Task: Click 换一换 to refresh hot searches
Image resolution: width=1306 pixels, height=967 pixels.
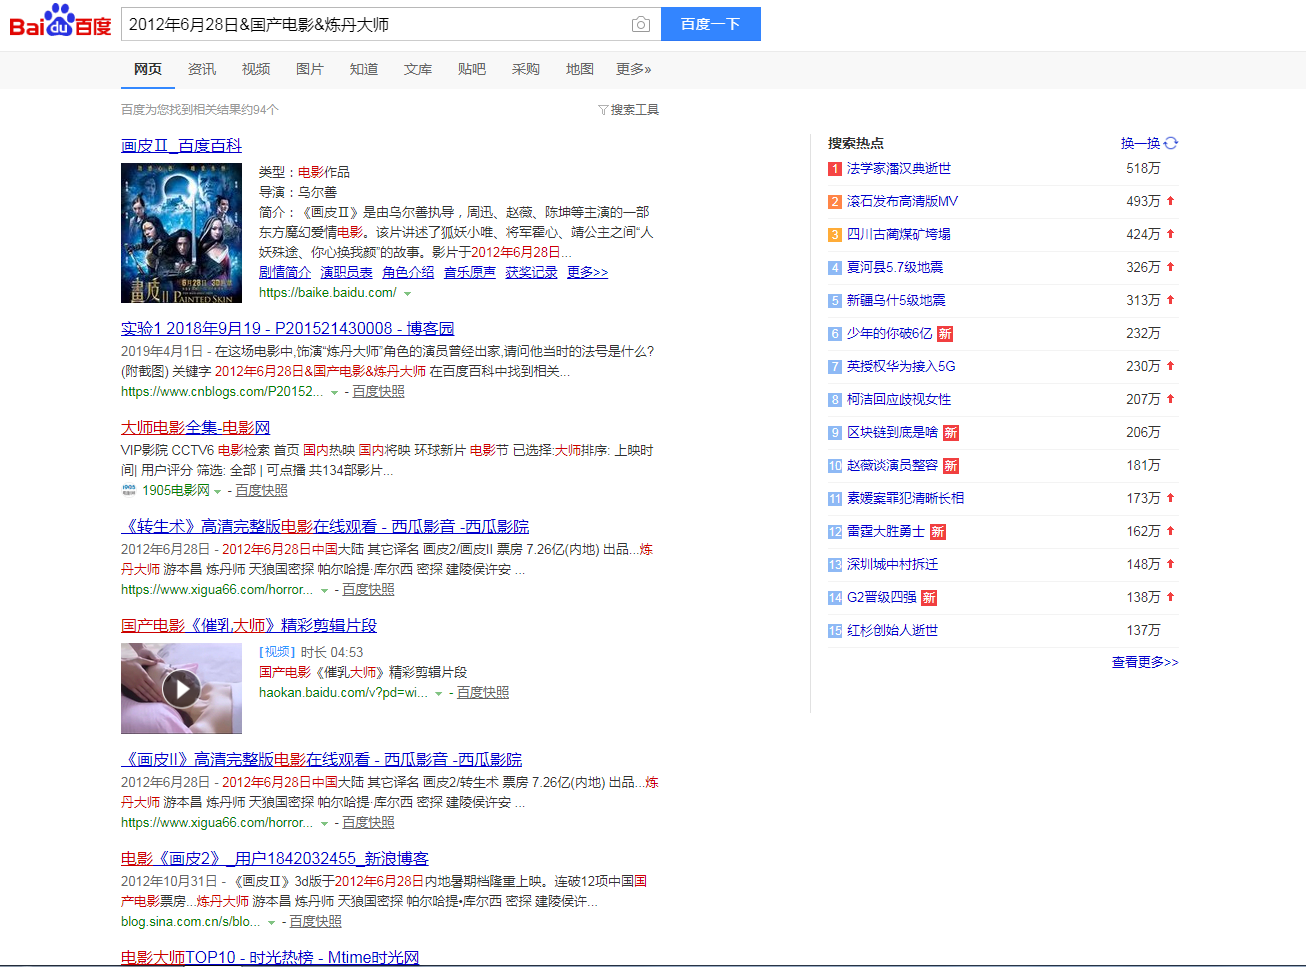Action: click(1141, 143)
